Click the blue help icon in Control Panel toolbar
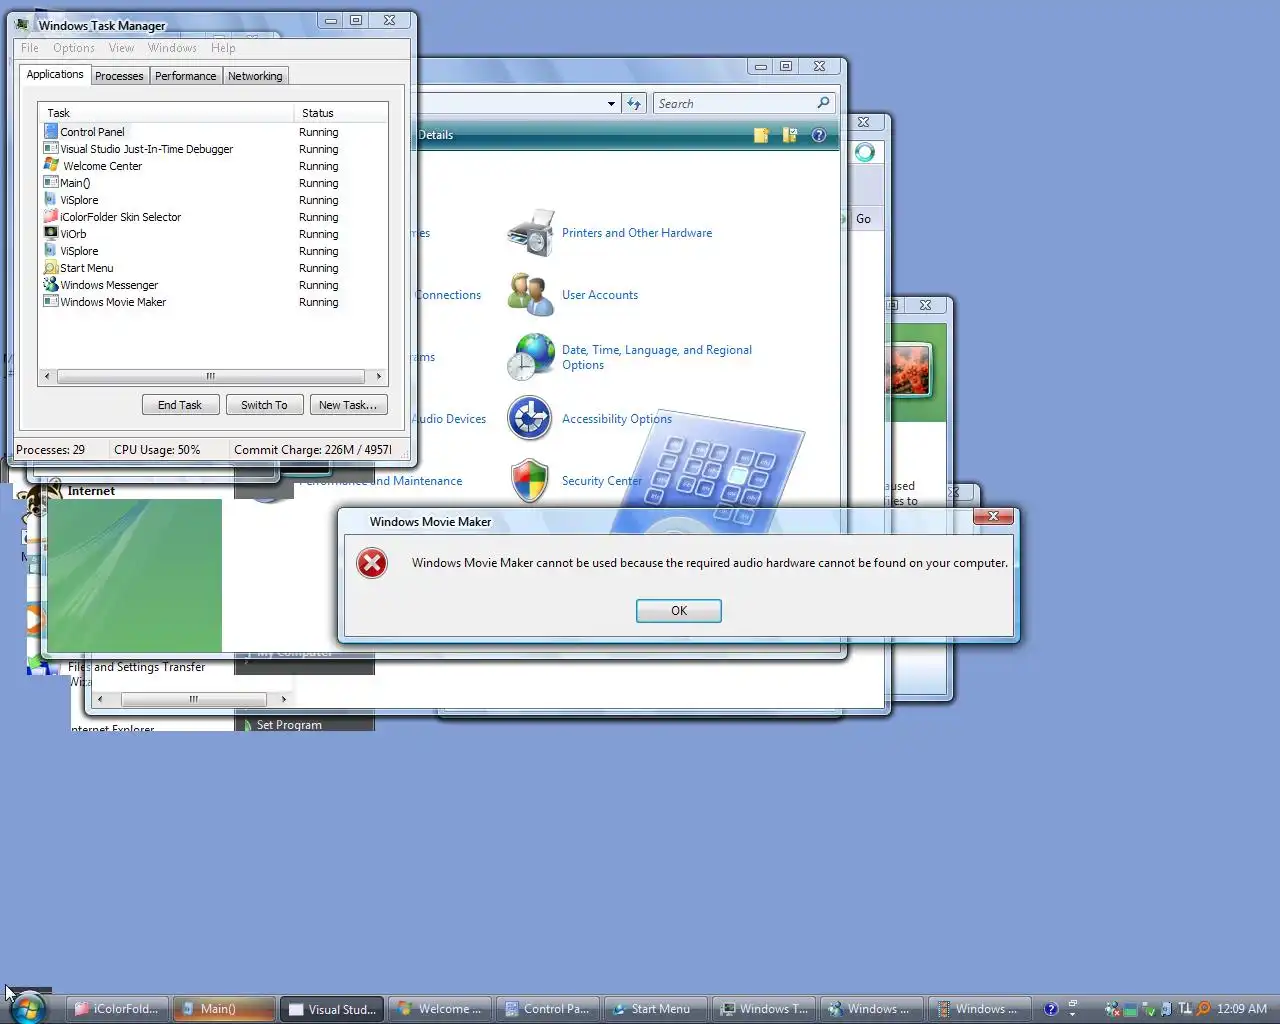The image size is (1280, 1024). pos(819,135)
